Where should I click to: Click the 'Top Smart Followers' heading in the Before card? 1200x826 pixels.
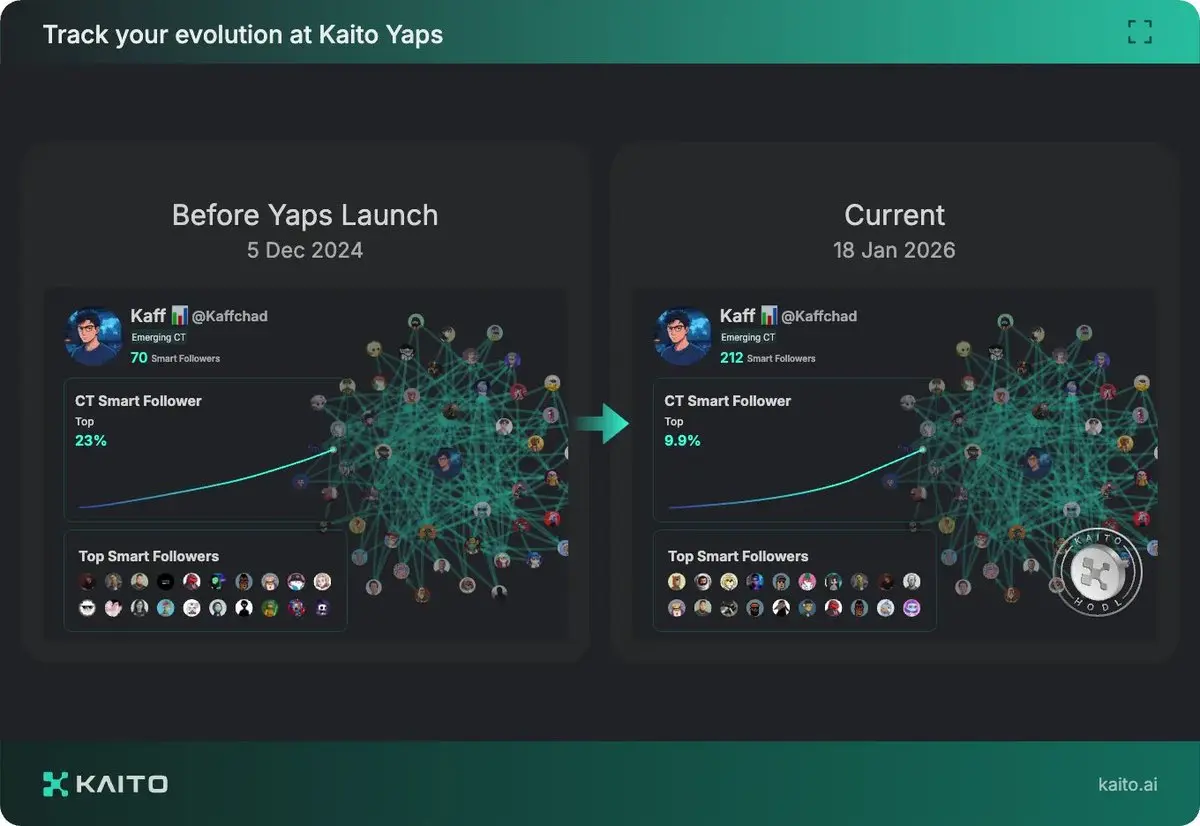pos(149,556)
